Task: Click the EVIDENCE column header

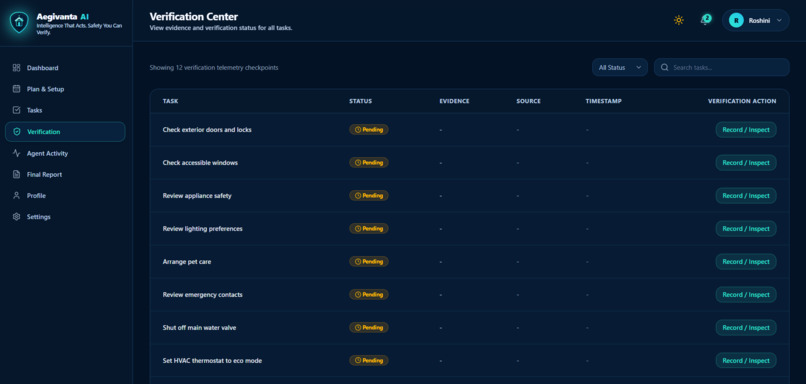Action: 454,101
